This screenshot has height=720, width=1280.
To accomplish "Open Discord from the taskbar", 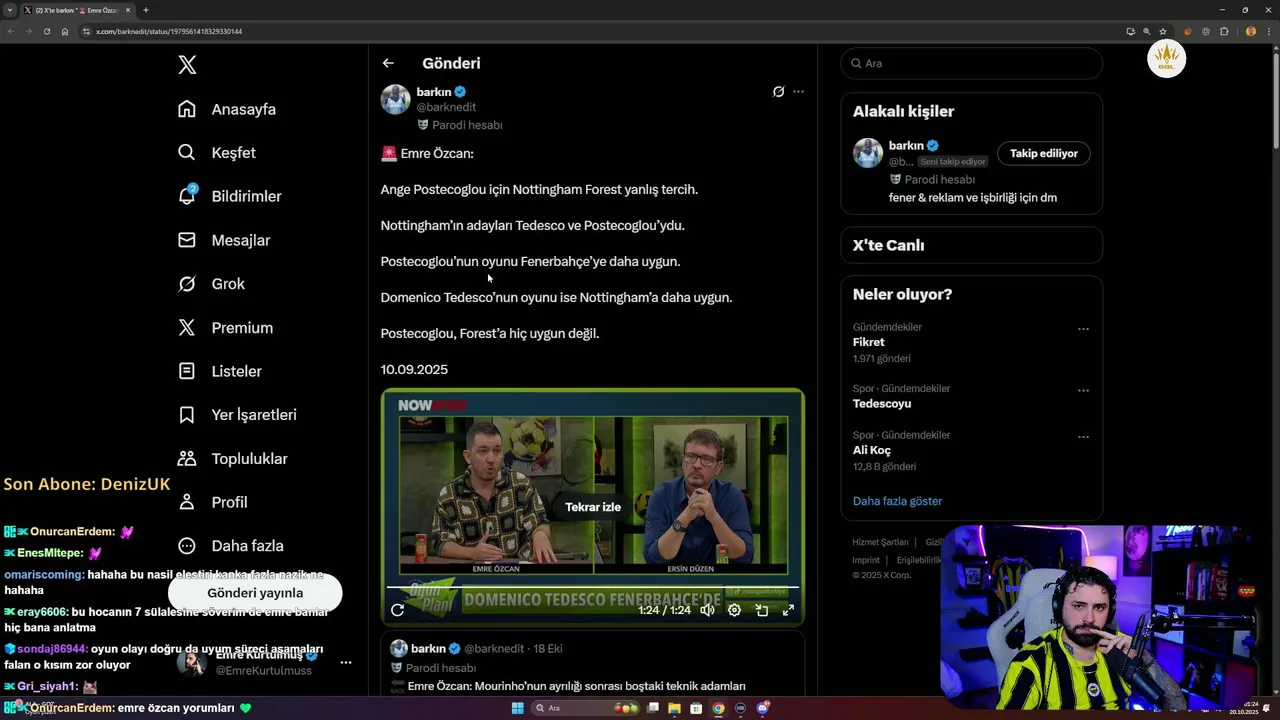I will [763, 708].
